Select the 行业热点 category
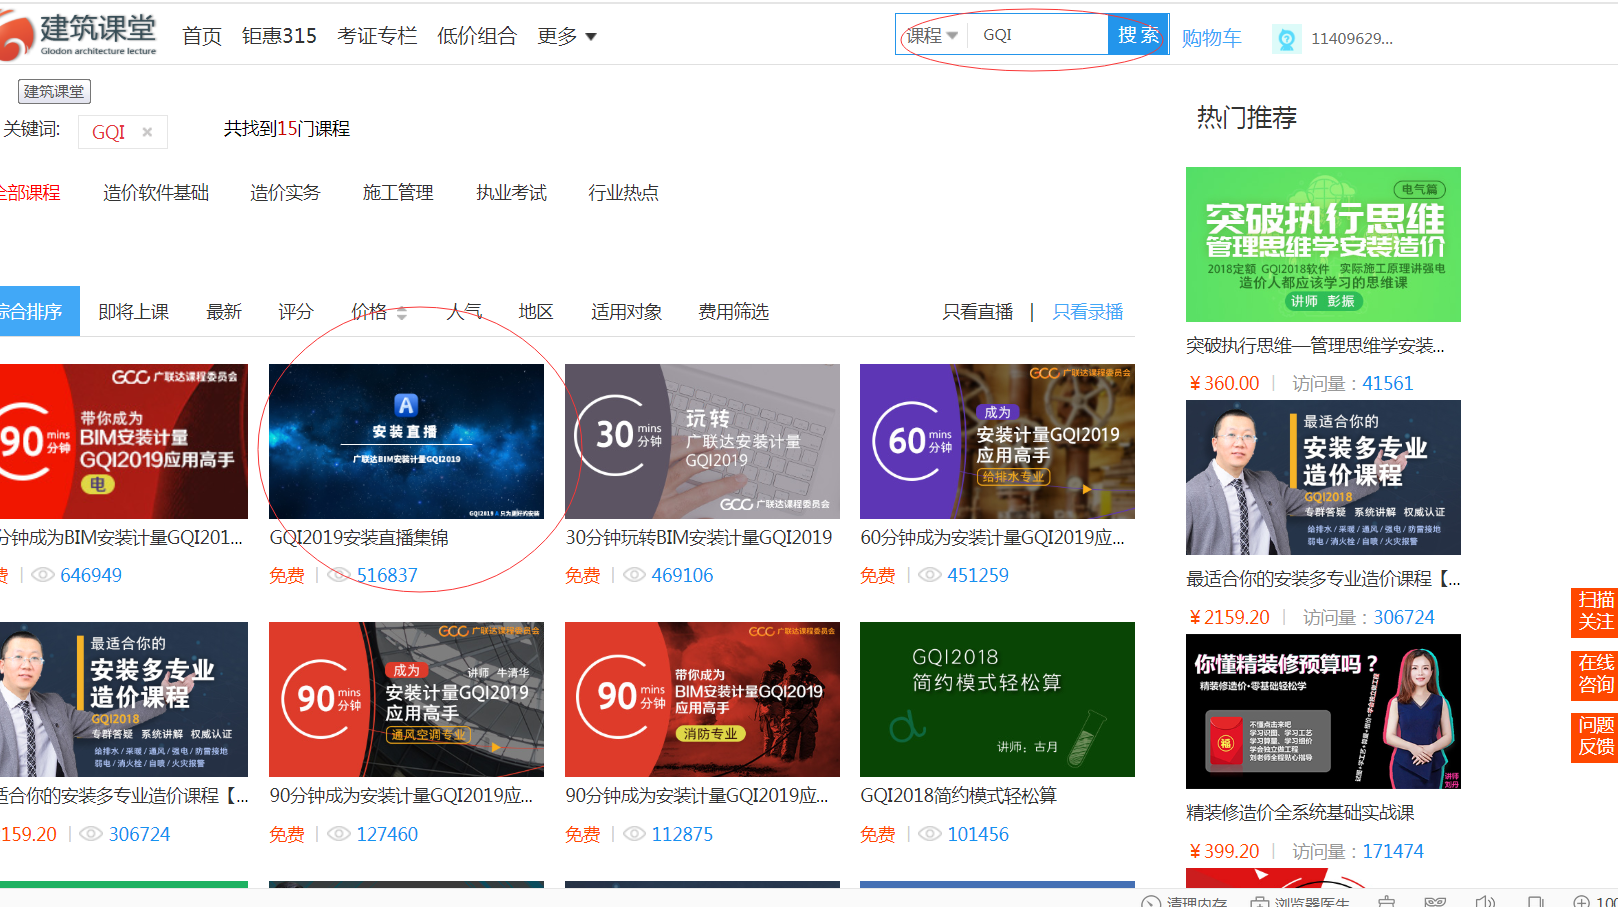 (624, 193)
